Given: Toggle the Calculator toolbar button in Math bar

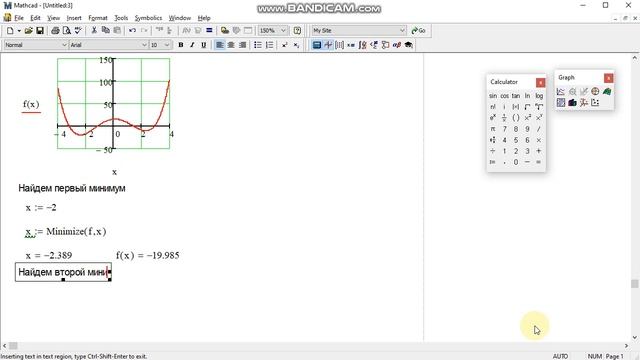Looking at the screenshot, I should pos(317,45).
